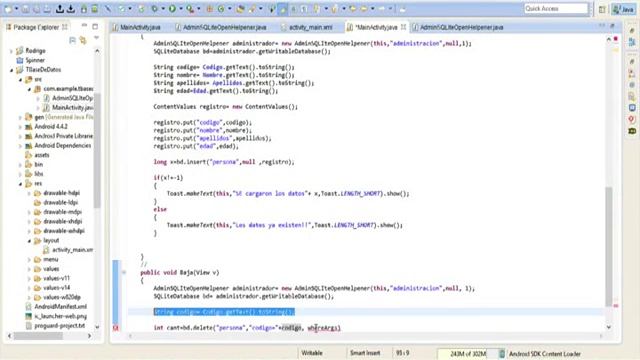The image size is (640, 360).
Task: Open the Run configurations dropdown arrow
Action: [180, 9]
